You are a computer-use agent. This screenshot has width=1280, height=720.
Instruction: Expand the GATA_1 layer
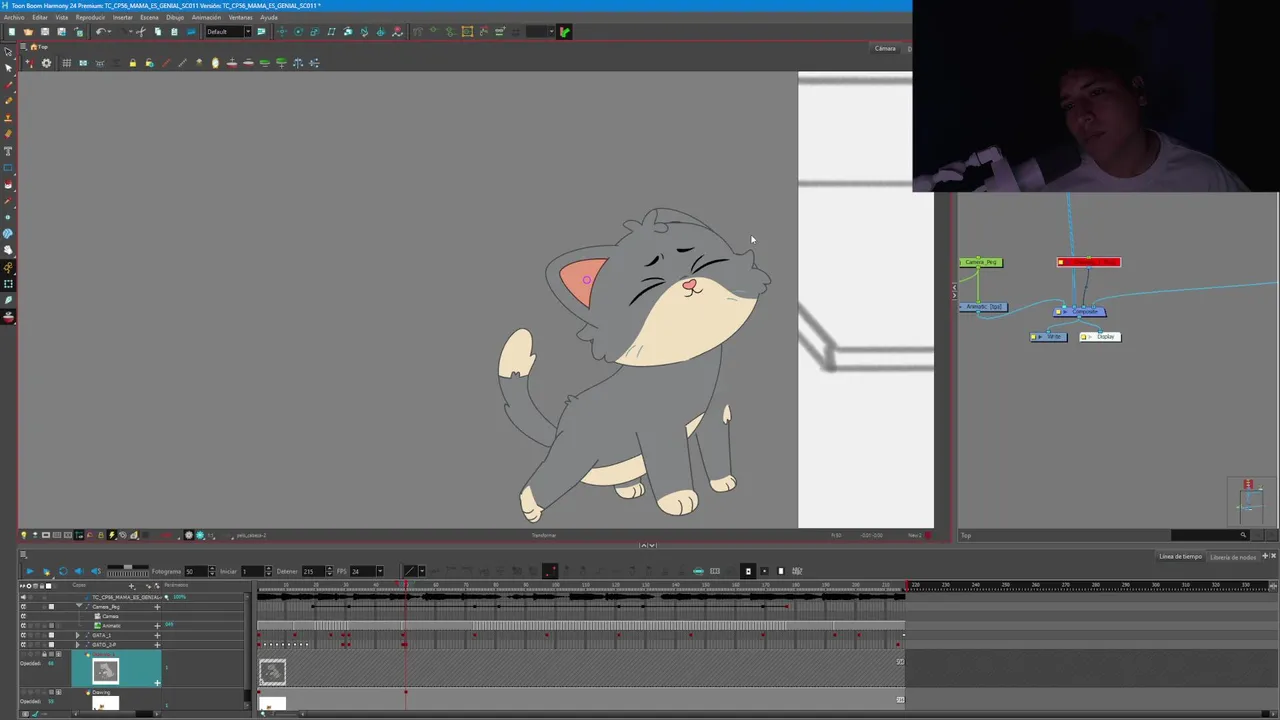tap(78, 635)
